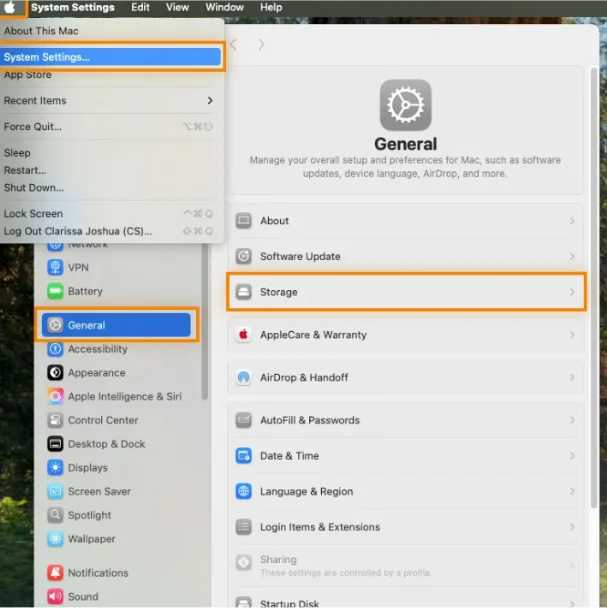Click the main pane vertical scrollbar

tap(594, 288)
